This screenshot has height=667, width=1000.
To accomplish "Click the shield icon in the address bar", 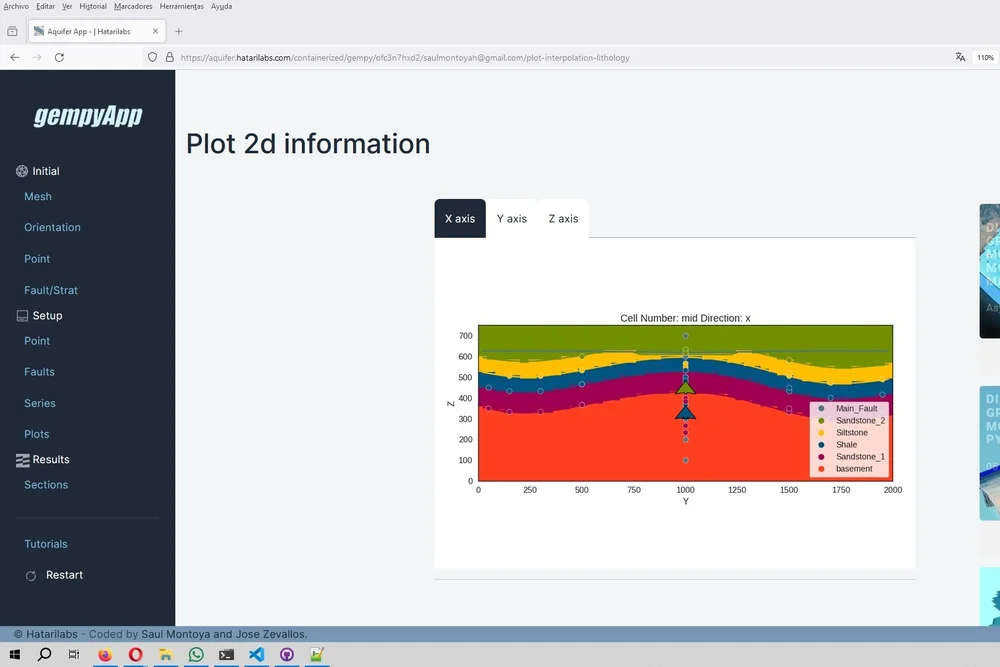I will (152, 57).
